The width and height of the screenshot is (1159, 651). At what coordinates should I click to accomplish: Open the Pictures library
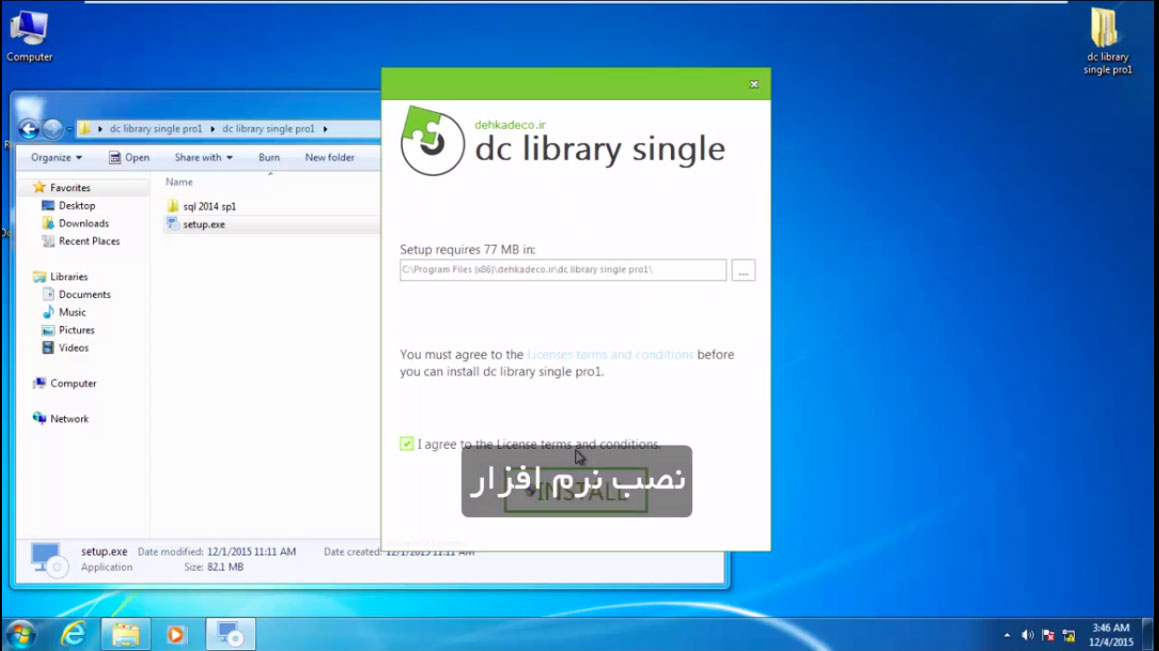coord(76,330)
